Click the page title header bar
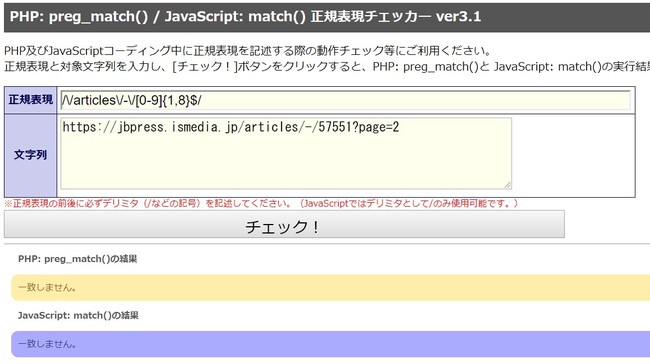 click(x=327, y=17)
